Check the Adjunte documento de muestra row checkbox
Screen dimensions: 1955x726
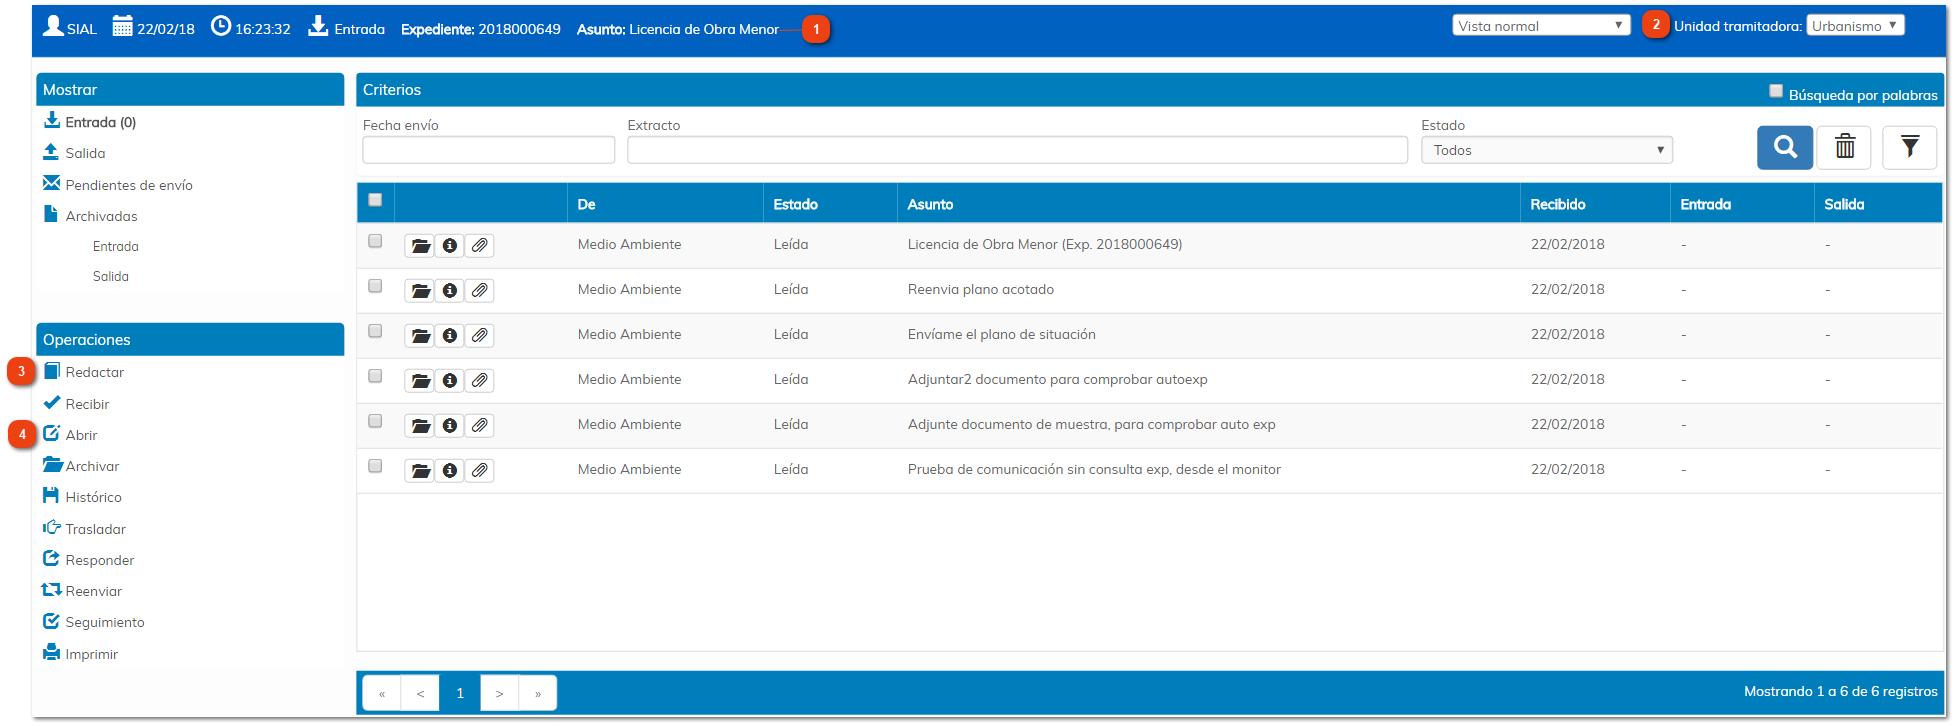click(375, 421)
